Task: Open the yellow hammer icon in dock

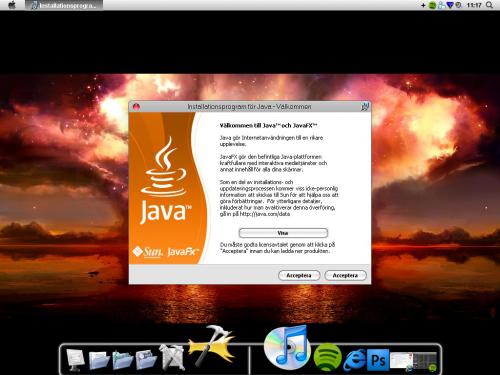Action: tap(212, 346)
